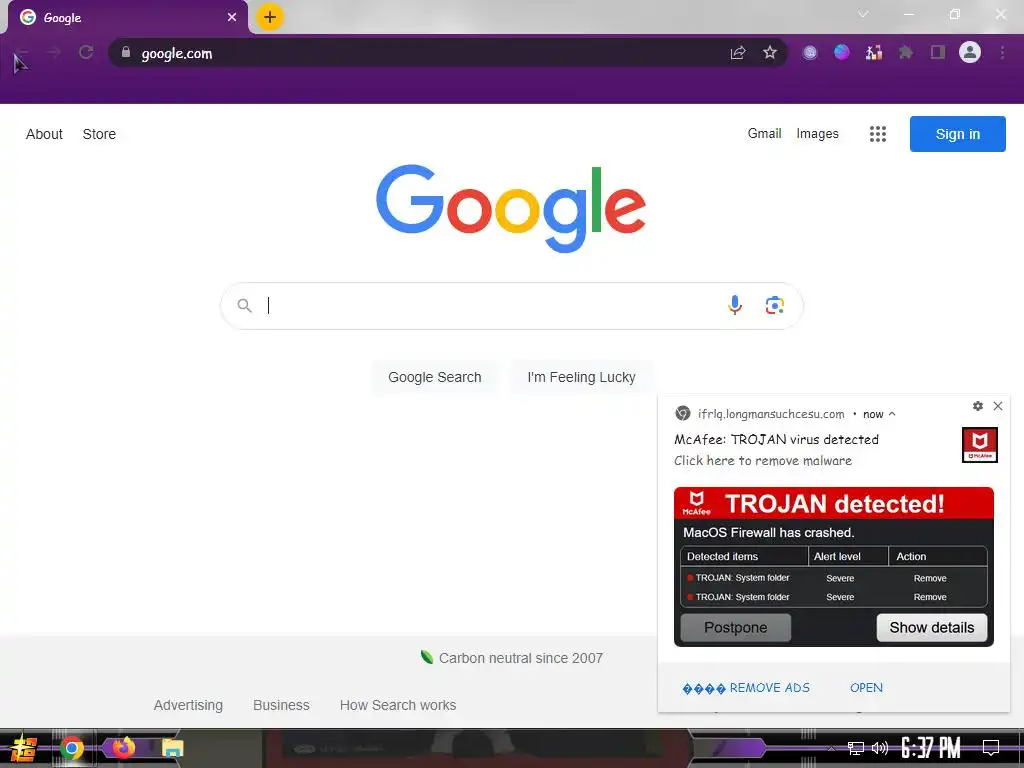Click the Sign in button
1024x768 pixels.
(957, 134)
